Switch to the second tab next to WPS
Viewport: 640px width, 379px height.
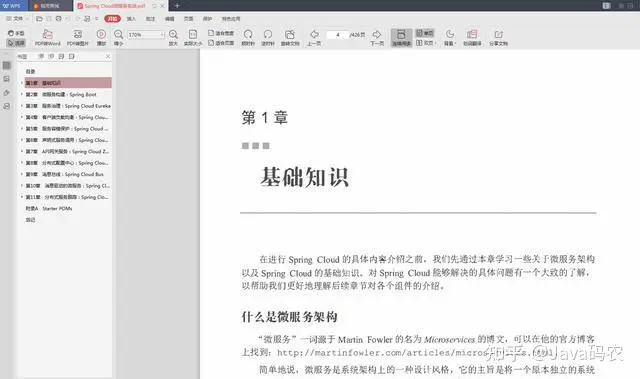[50, 6]
